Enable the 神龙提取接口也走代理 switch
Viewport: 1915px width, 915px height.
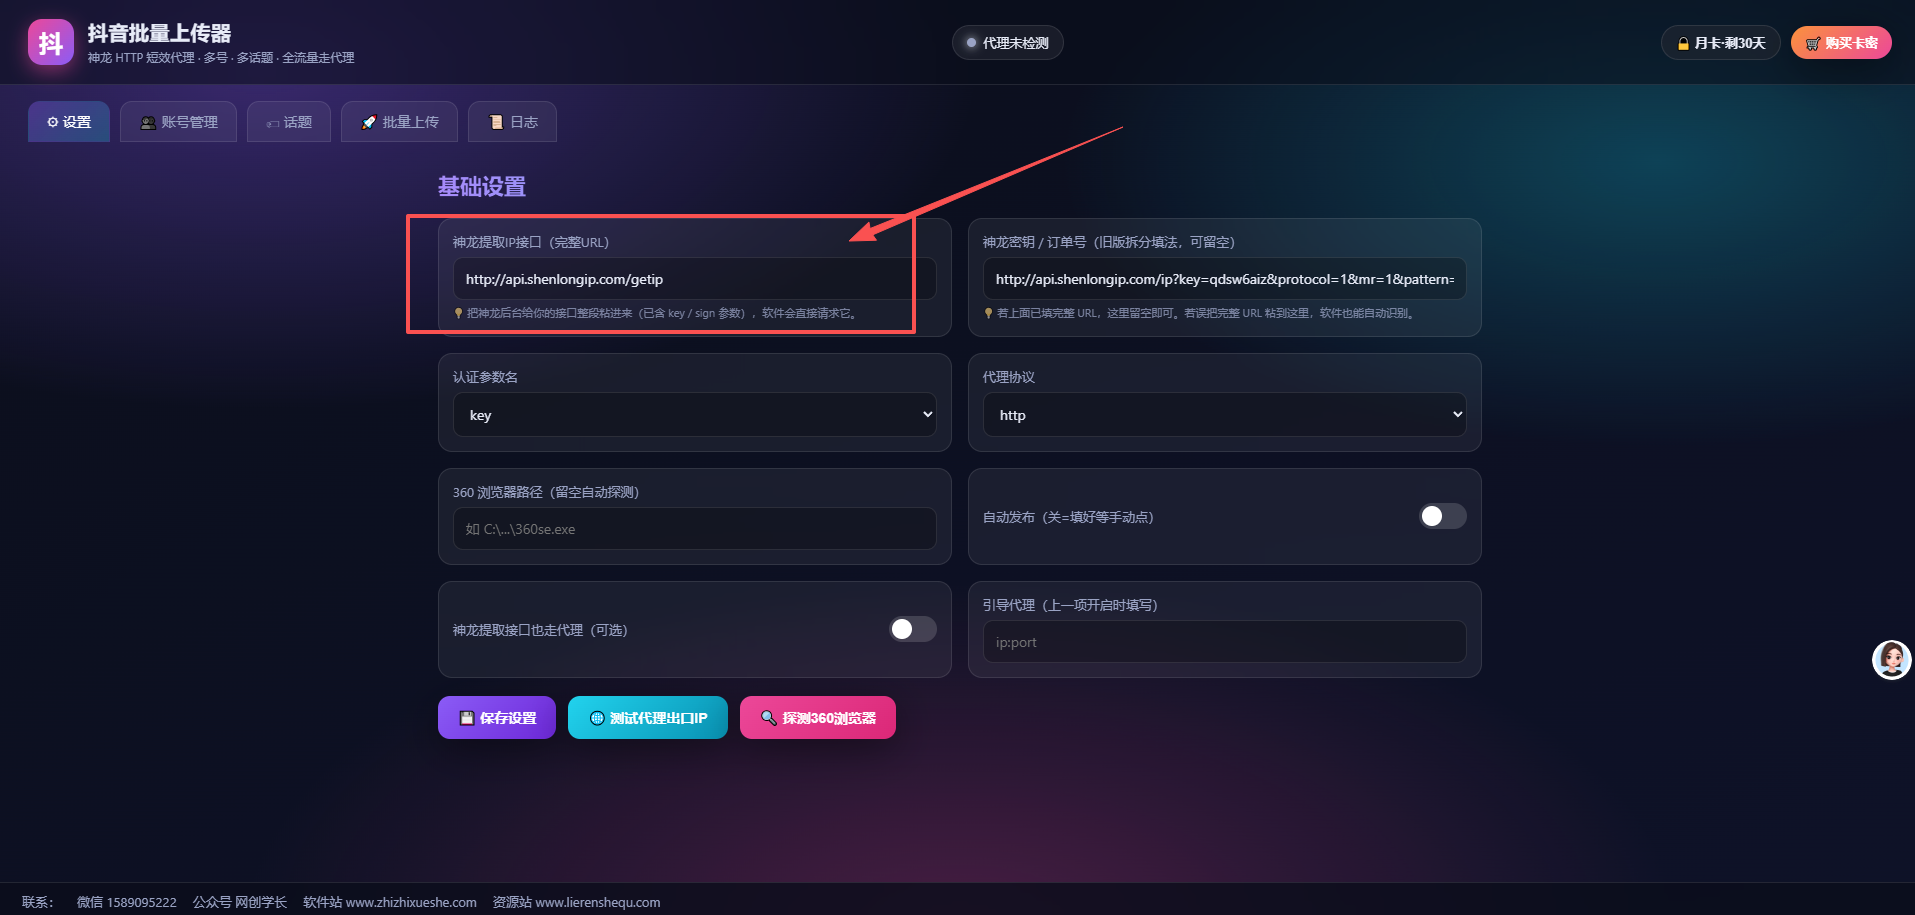(x=913, y=629)
